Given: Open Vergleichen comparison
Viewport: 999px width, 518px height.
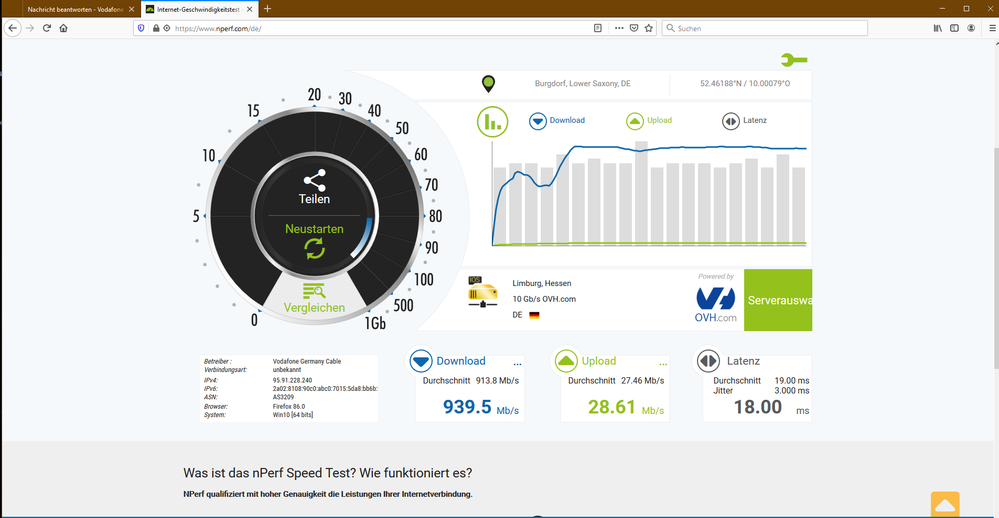Looking at the screenshot, I should (314, 299).
